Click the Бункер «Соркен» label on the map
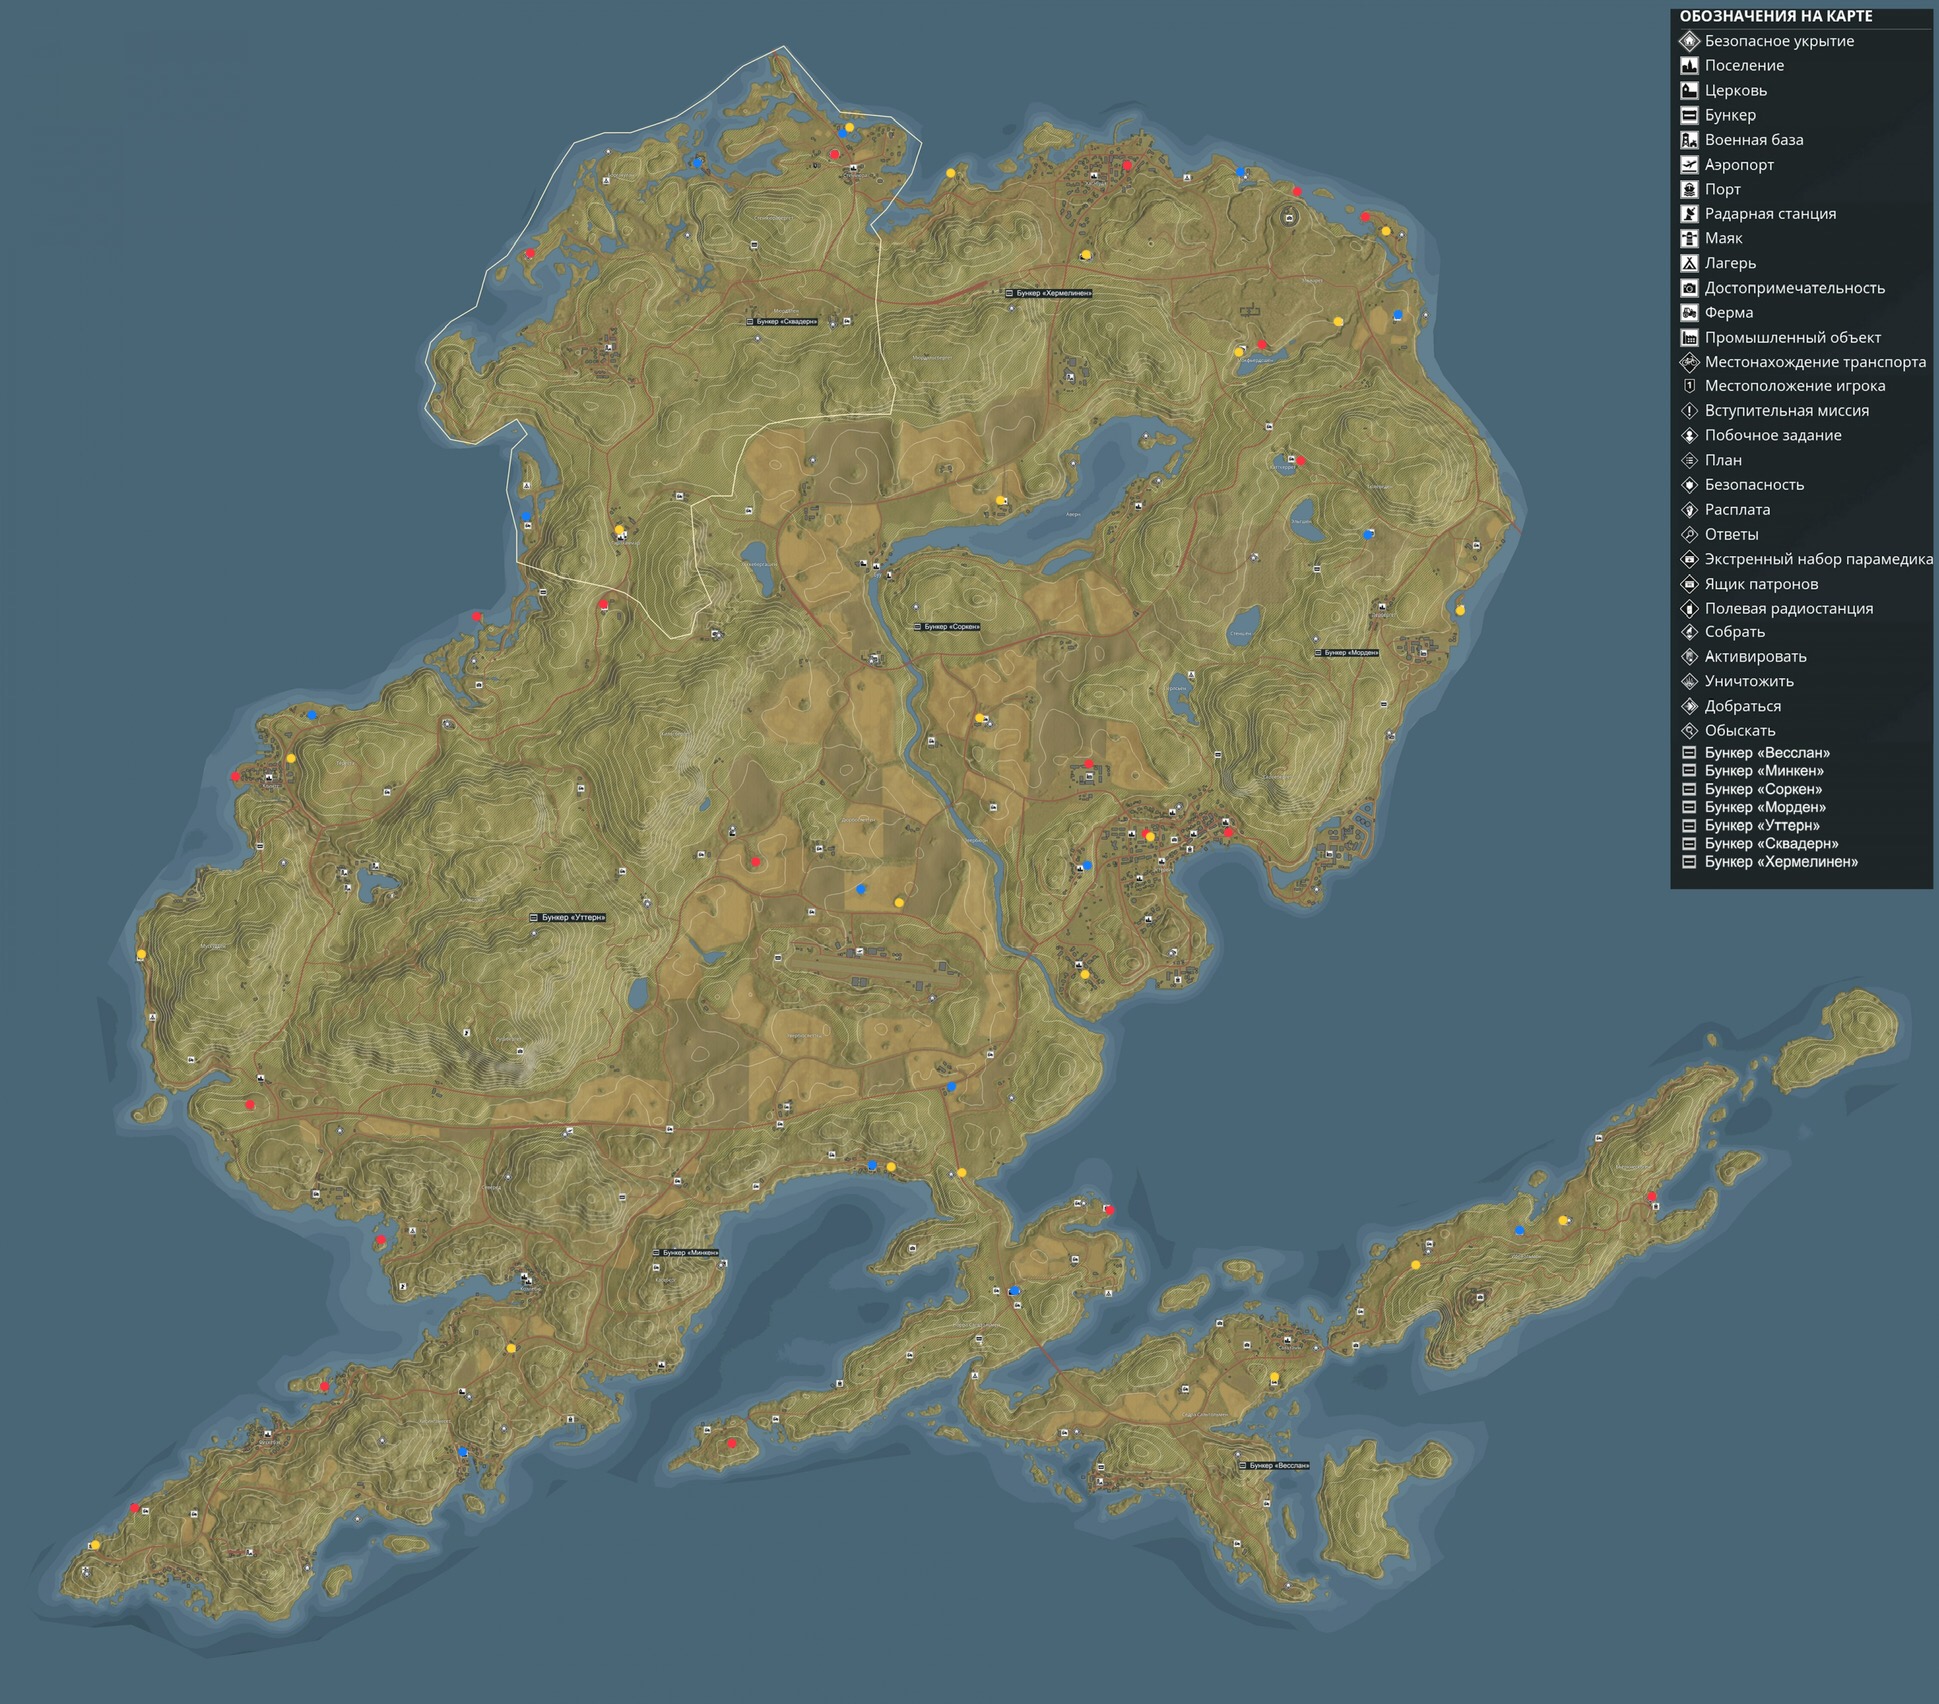Viewport: 1939px width, 1704px height. point(947,627)
